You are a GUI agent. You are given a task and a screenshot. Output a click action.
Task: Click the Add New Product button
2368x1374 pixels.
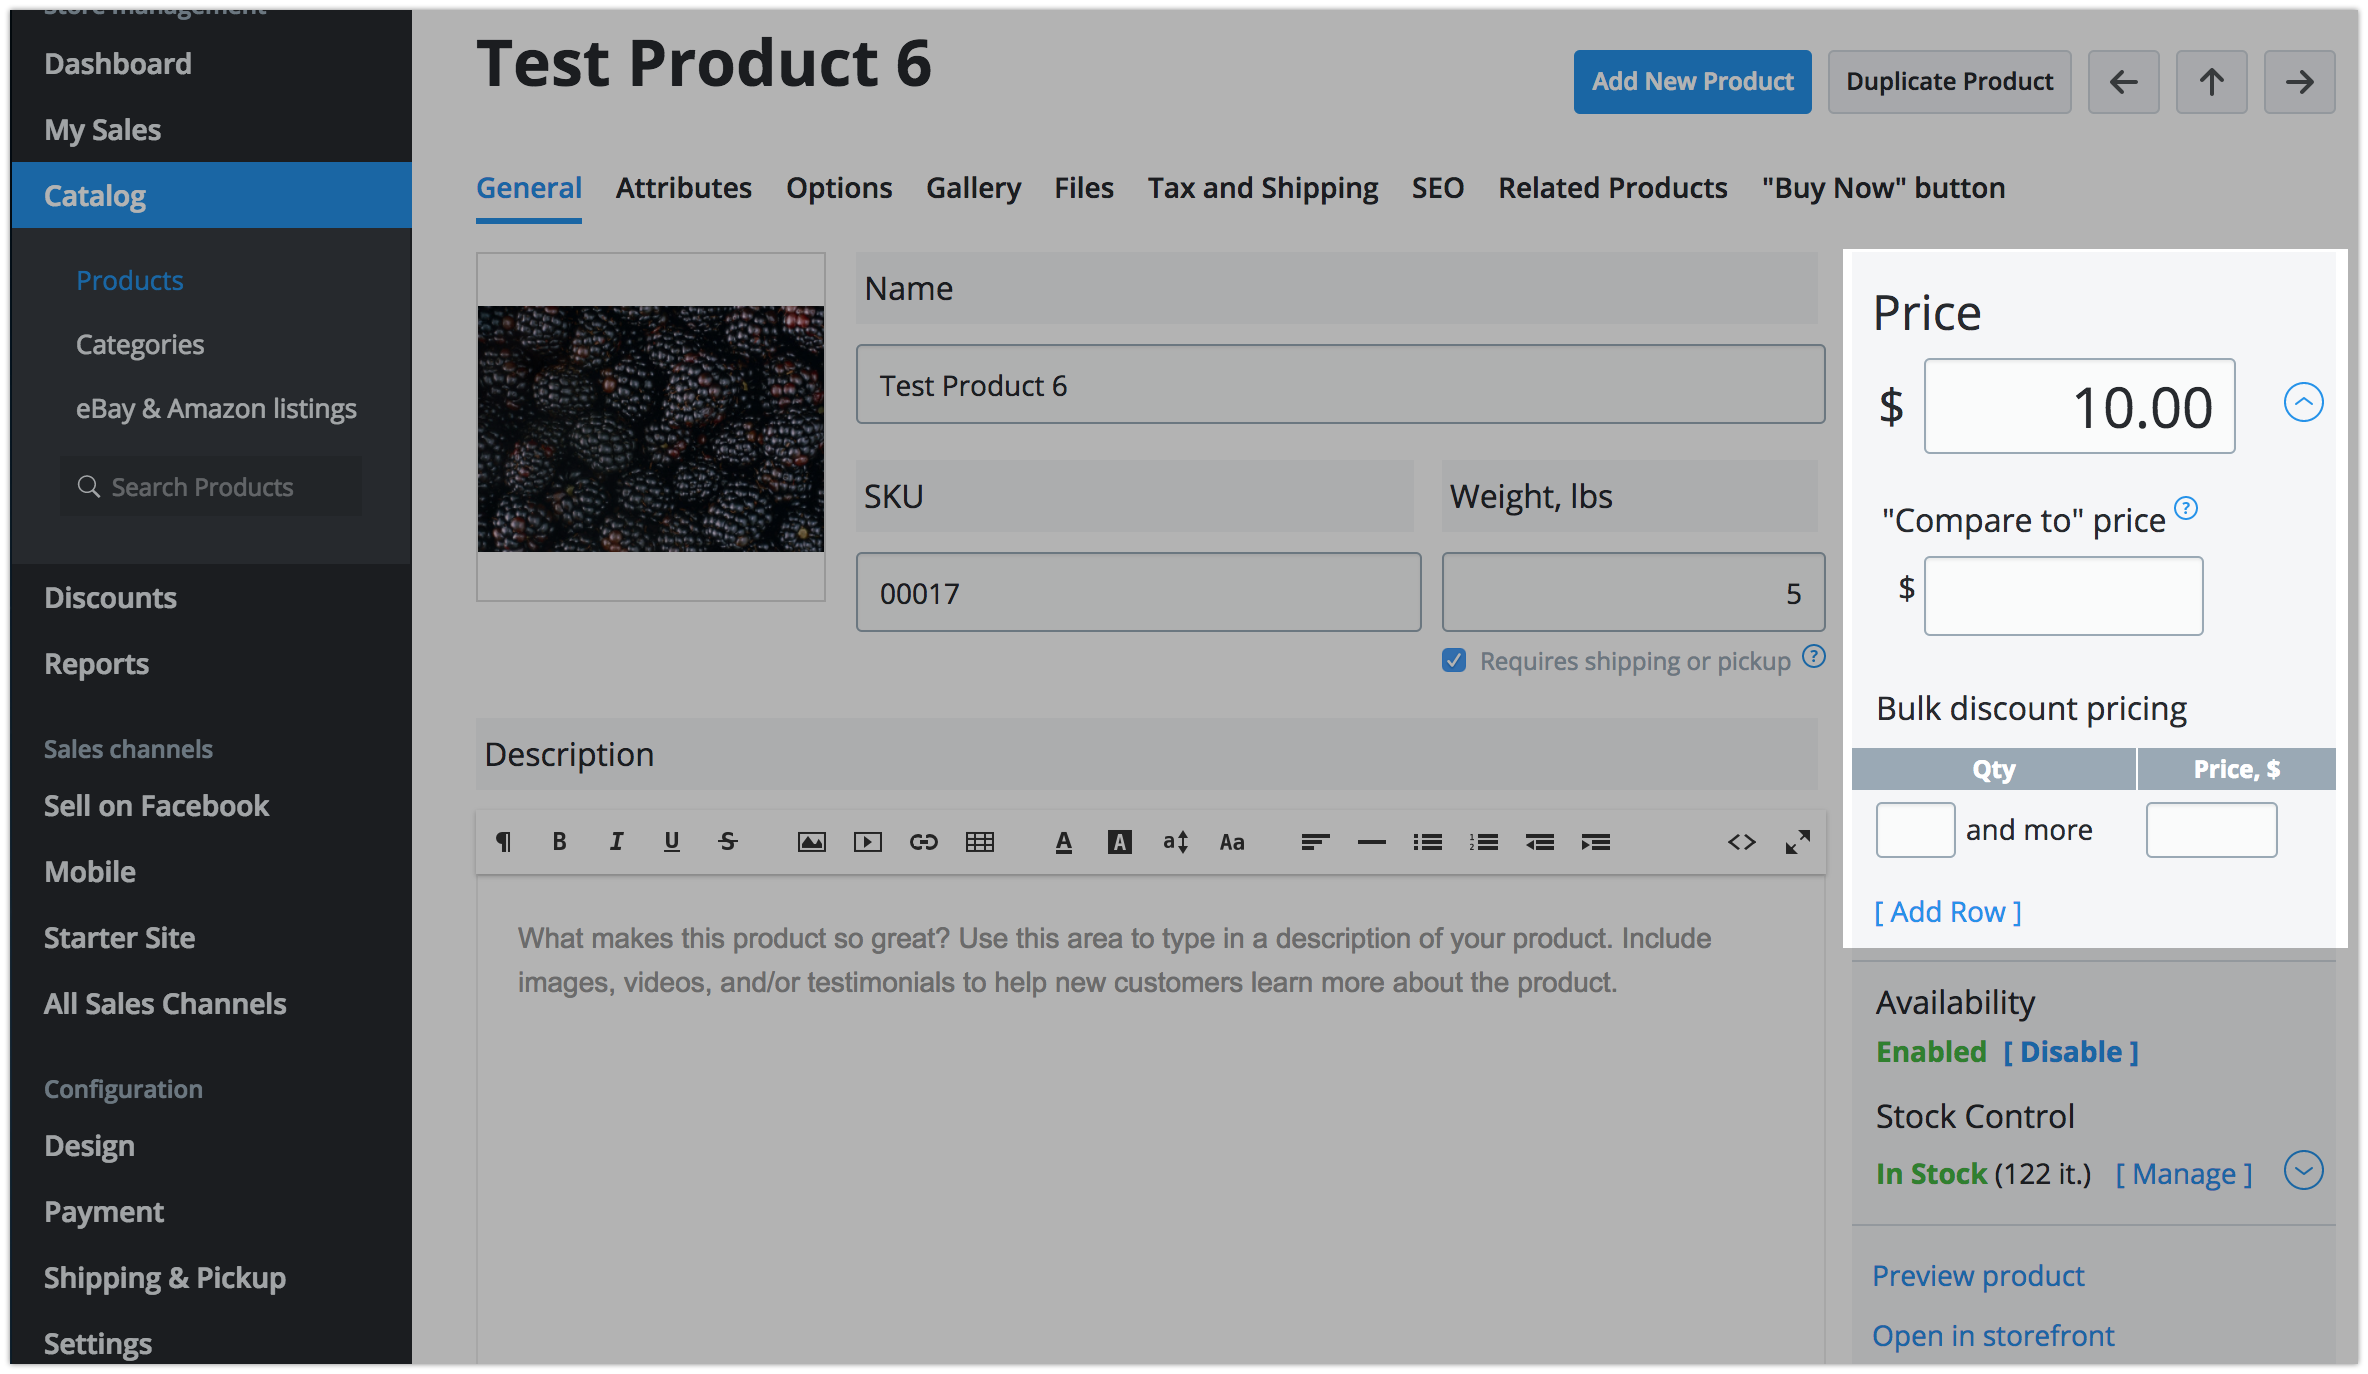1692,82
